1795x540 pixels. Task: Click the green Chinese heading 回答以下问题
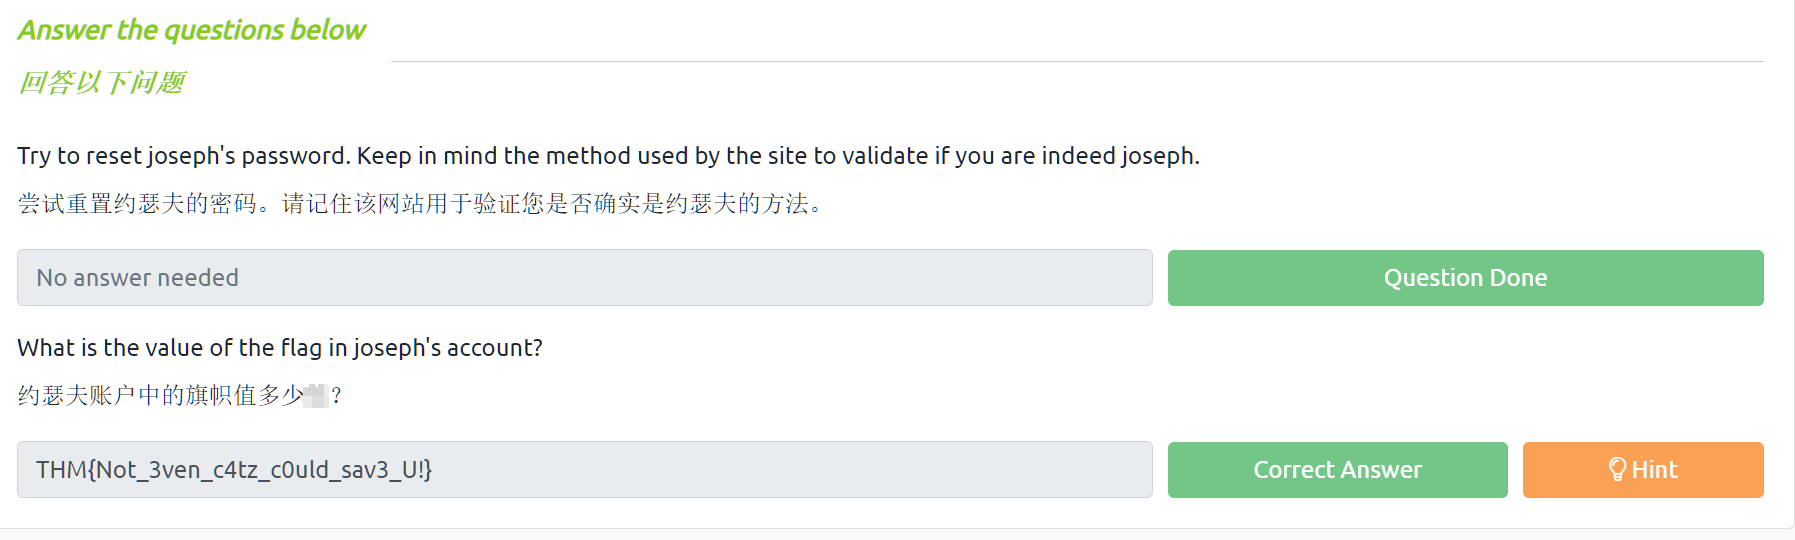click(102, 82)
